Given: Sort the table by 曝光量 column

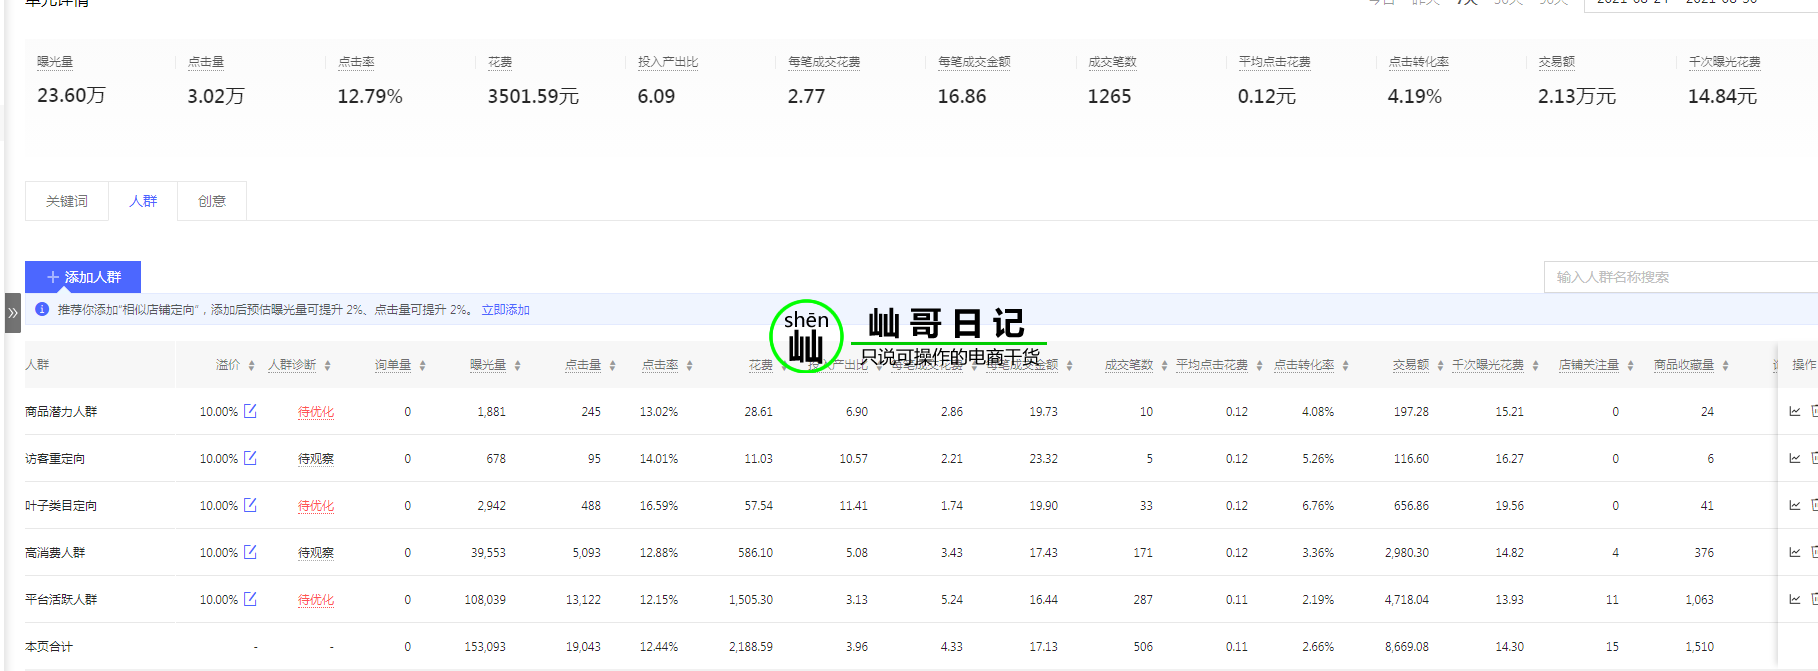Looking at the screenshot, I should click(517, 366).
